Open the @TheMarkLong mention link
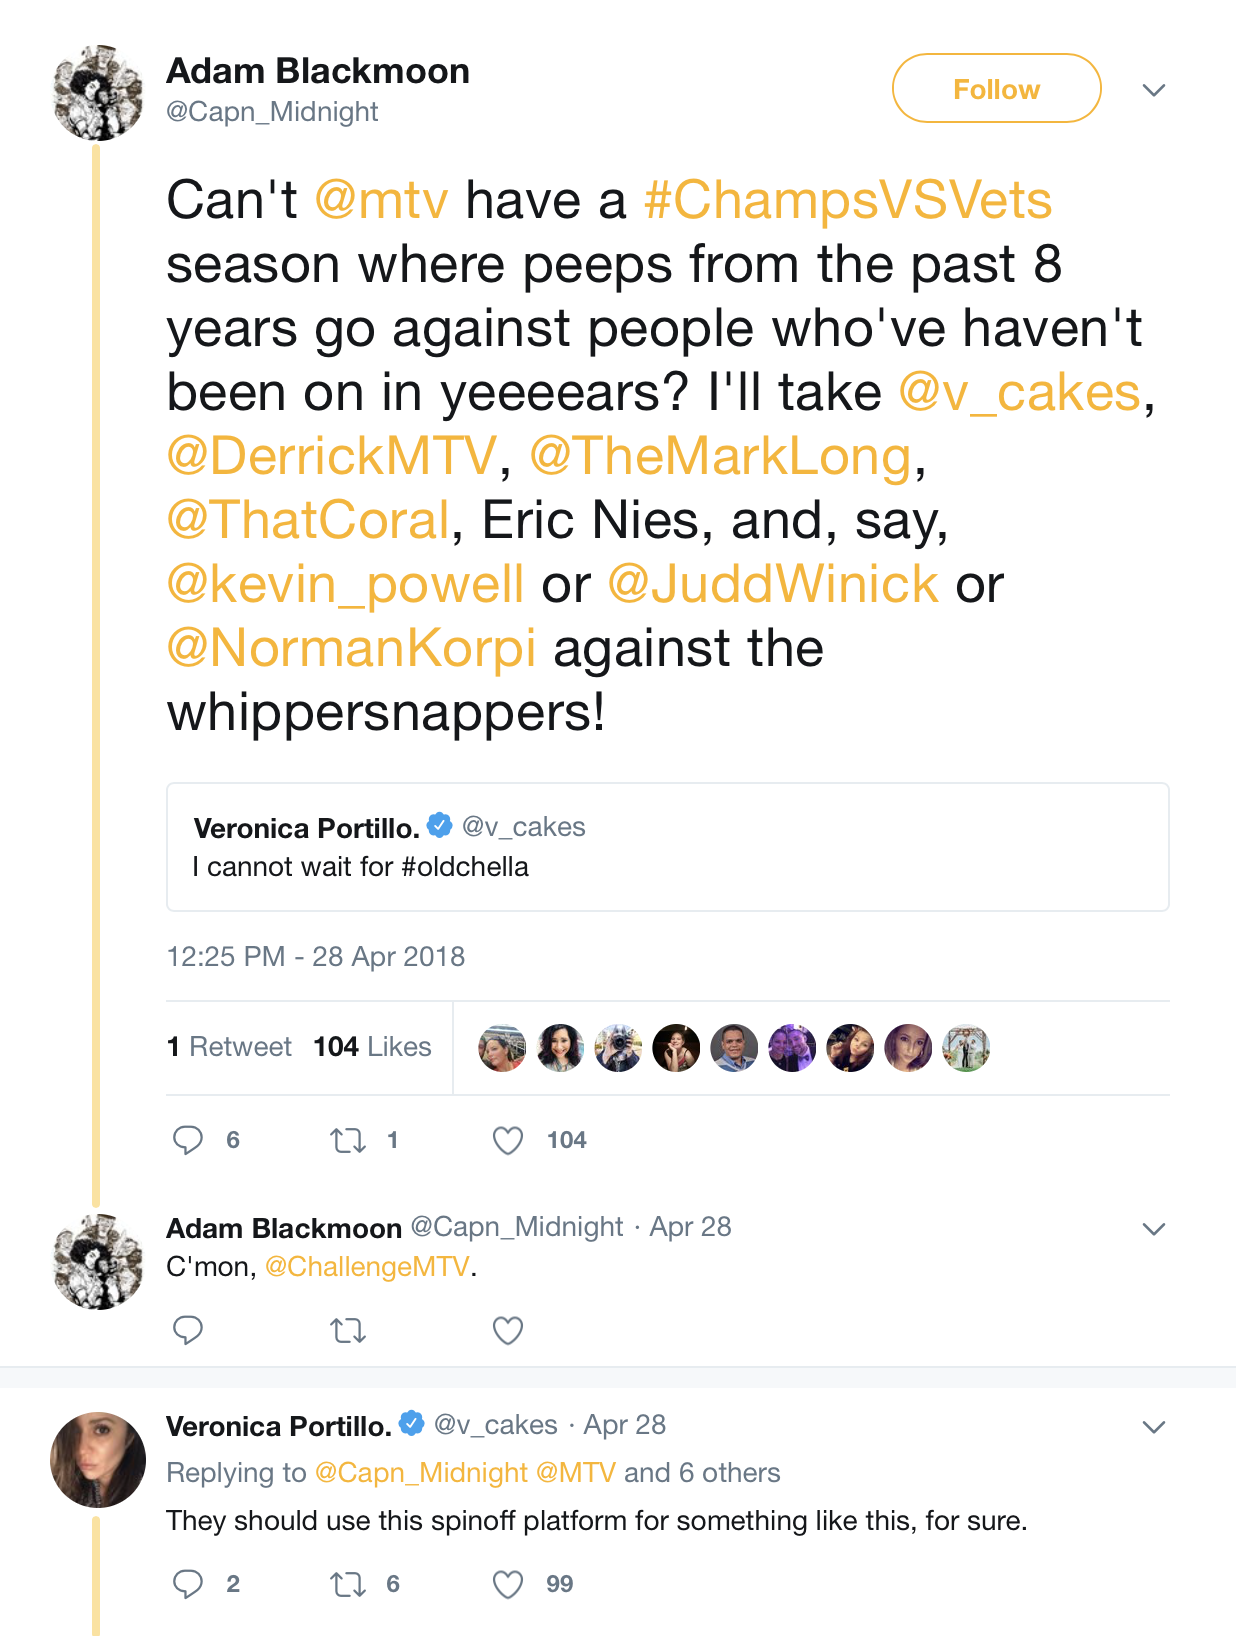 pyautogui.click(x=720, y=456)
